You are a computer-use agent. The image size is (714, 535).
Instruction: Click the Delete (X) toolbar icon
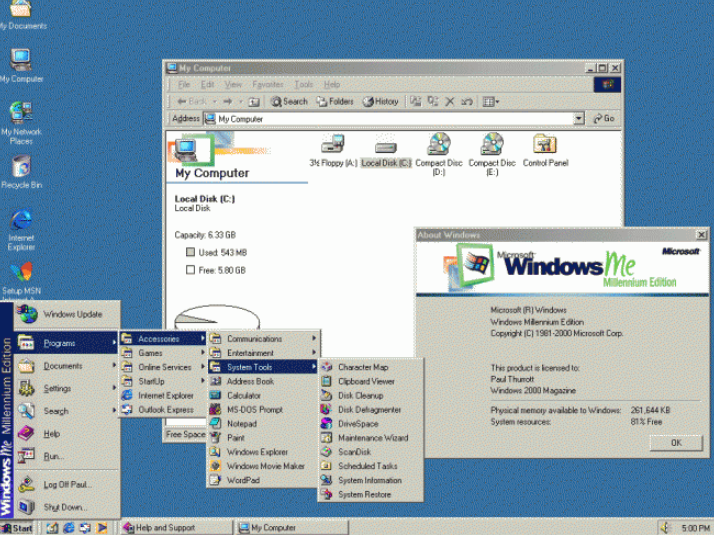(449, 102)
